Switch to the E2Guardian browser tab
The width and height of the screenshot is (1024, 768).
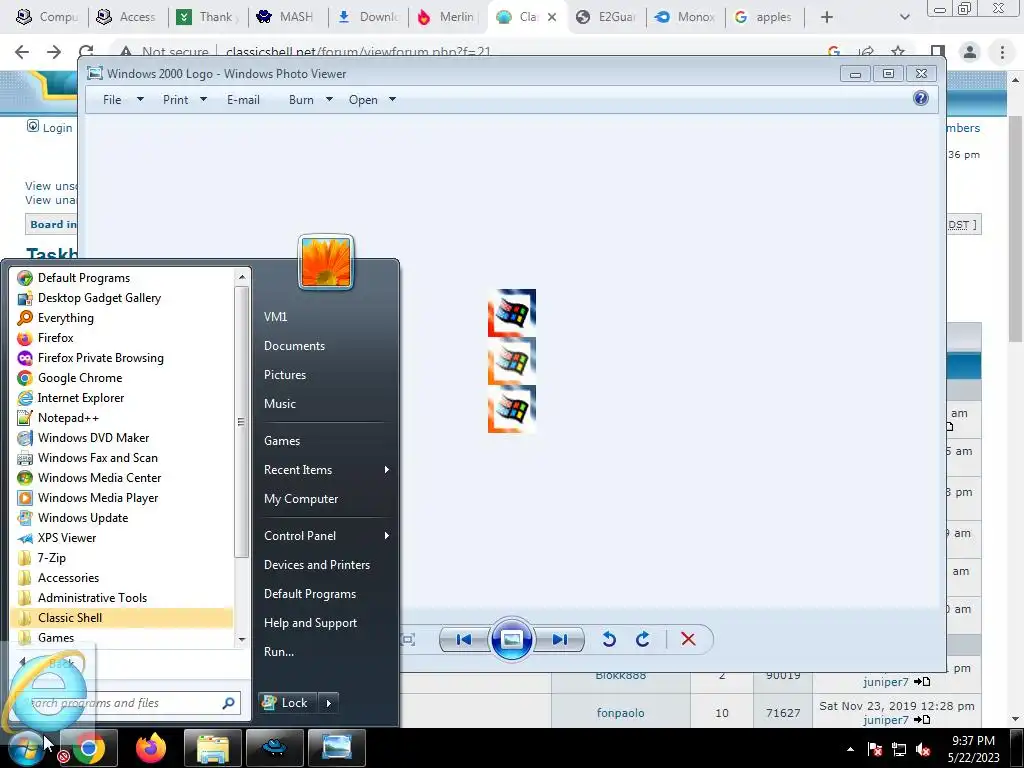pos(609,17)
